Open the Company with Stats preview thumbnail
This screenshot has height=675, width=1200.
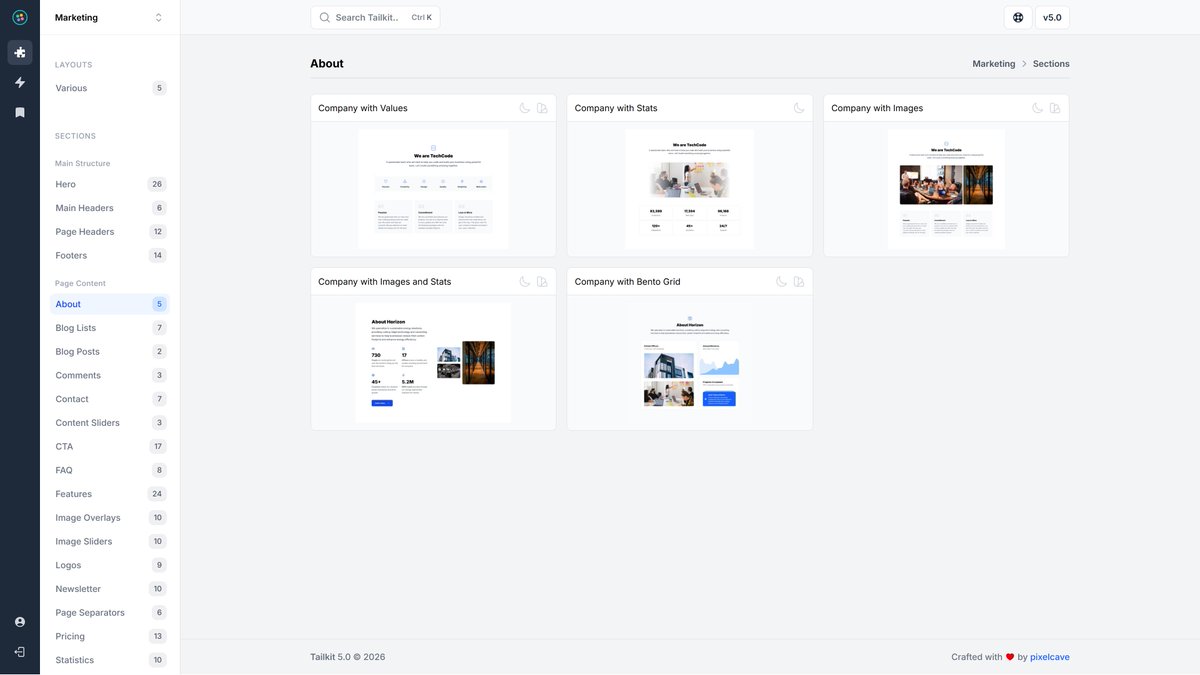click(x=690, y=189)
